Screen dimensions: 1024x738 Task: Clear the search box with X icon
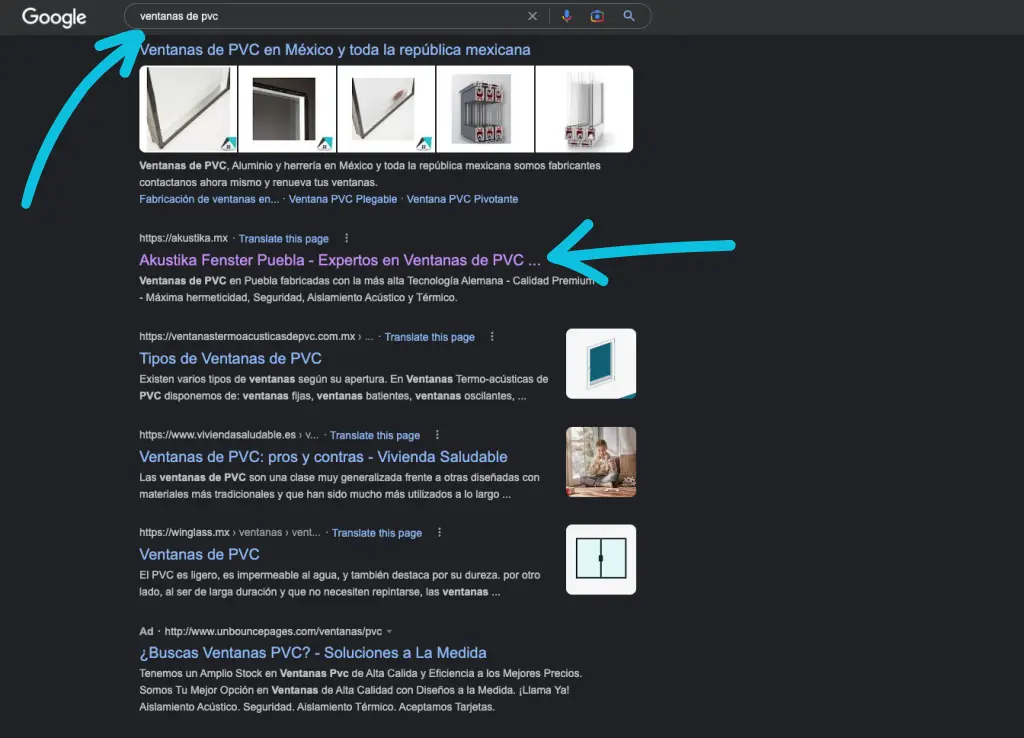[532, 16]
